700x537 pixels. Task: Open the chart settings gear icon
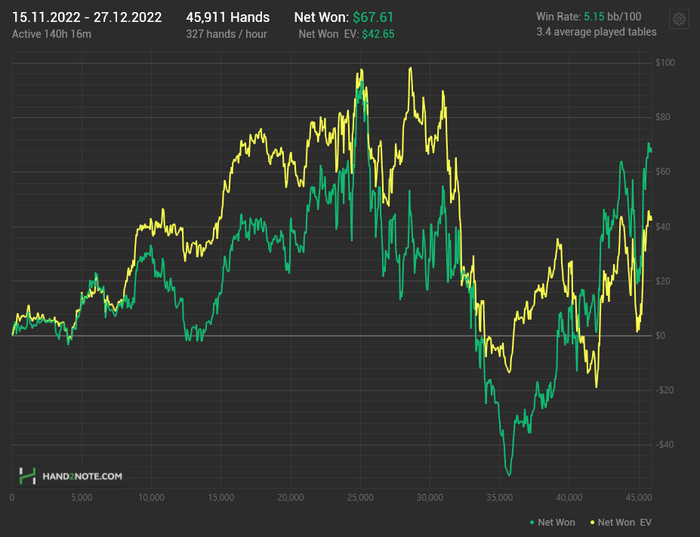(679, 19)
